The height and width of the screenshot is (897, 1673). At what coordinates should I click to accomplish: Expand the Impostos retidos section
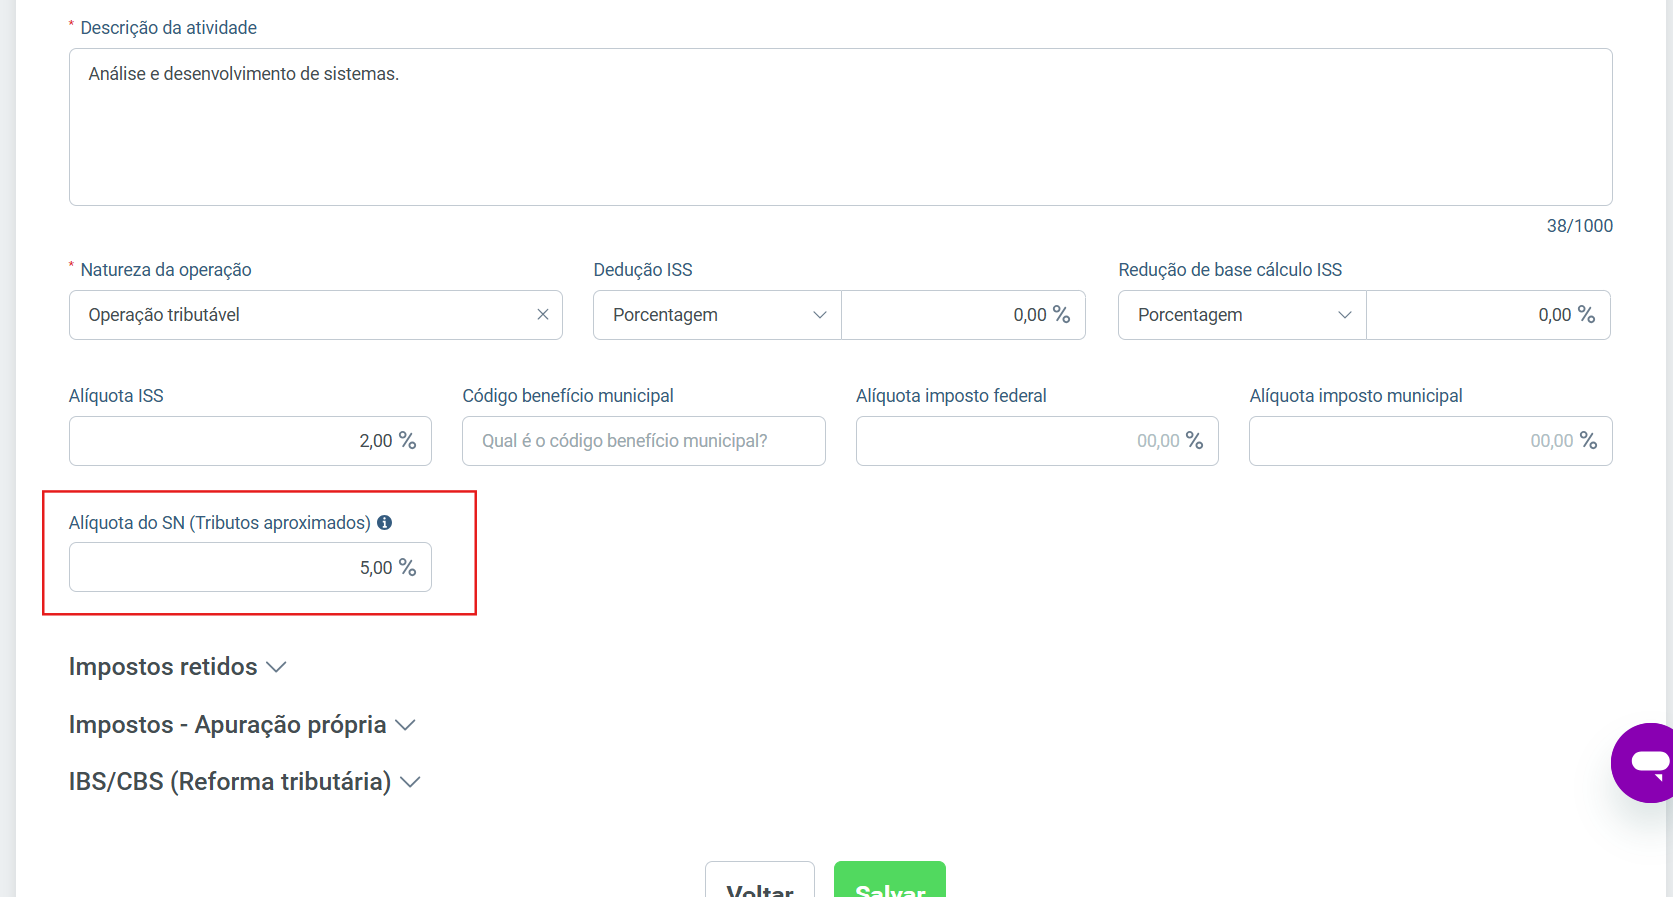click(x=178, y=667)
